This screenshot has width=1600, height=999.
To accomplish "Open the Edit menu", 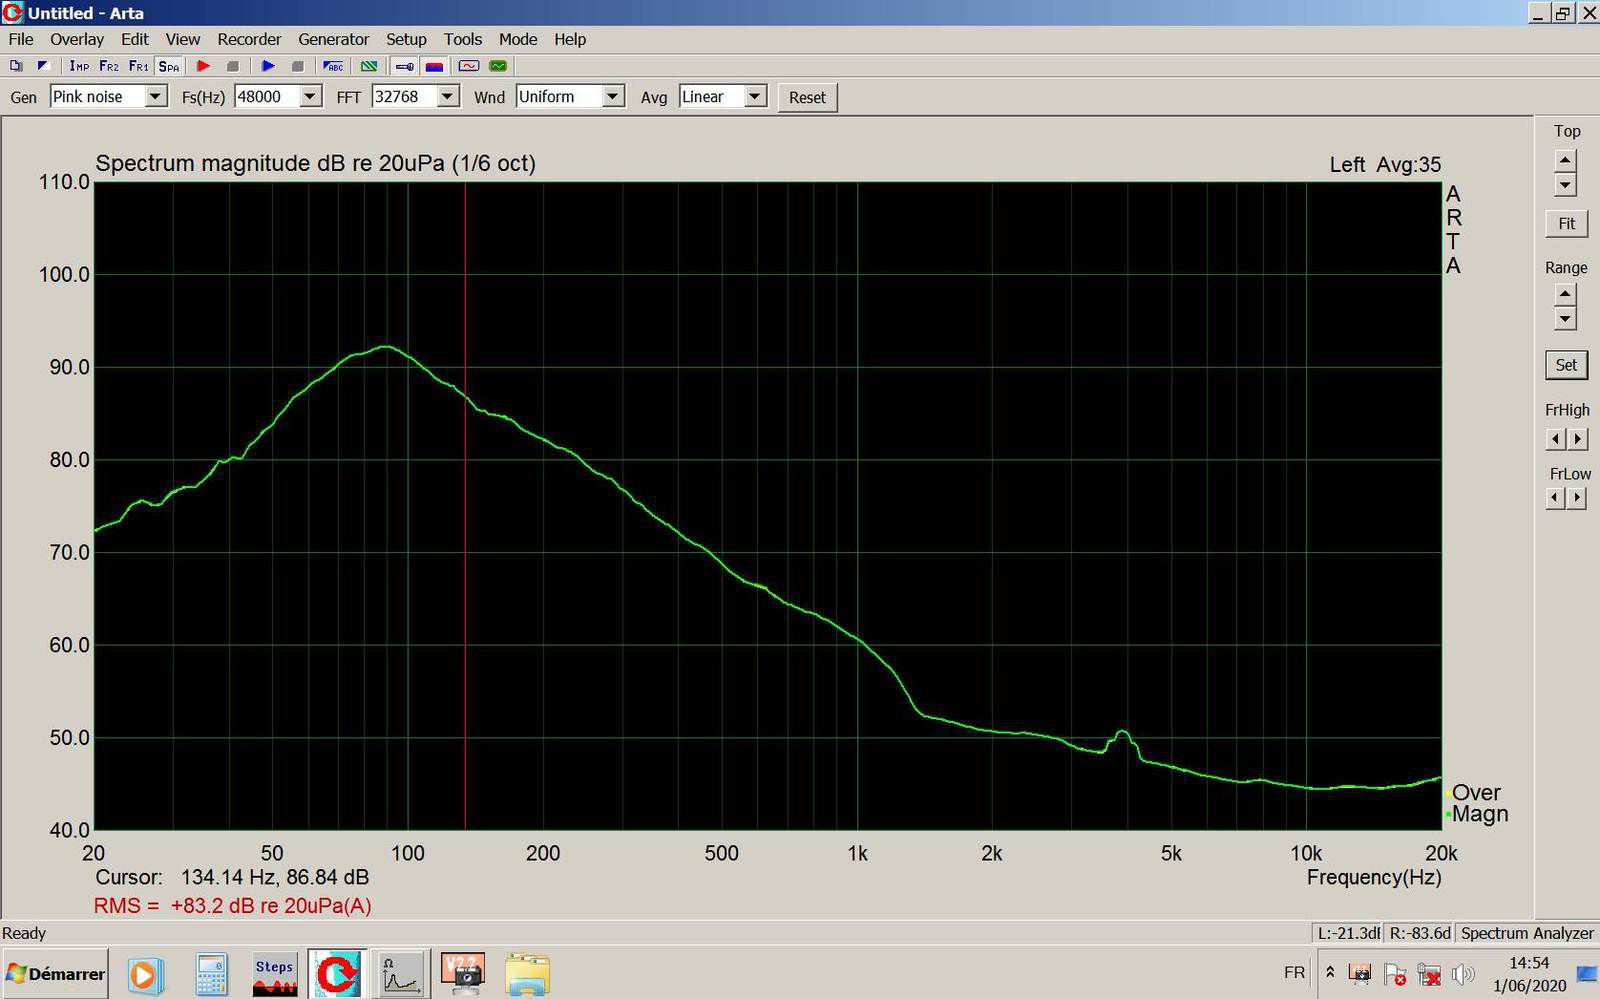I will pos(135,39).
